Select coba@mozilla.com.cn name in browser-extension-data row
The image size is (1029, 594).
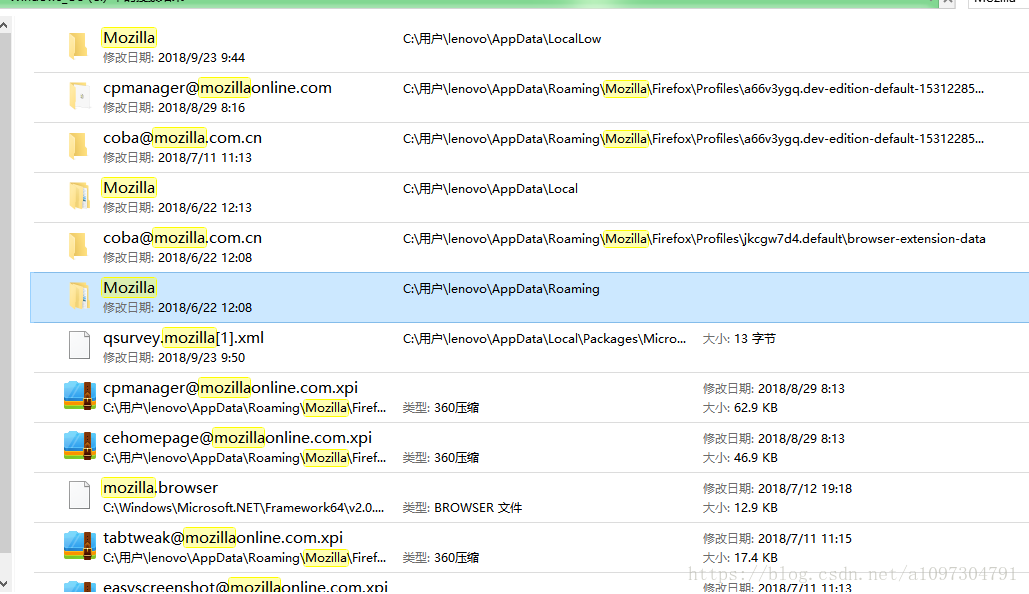(182, 238)
